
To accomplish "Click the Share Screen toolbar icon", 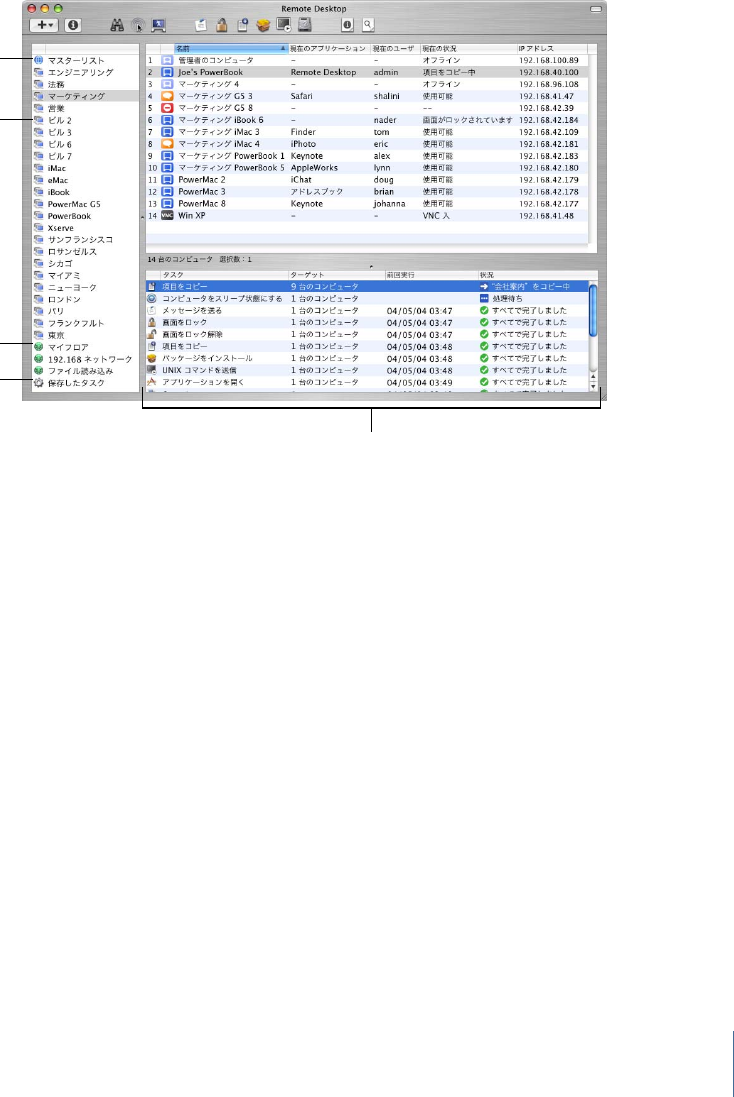I will click(x=158, y=25).
